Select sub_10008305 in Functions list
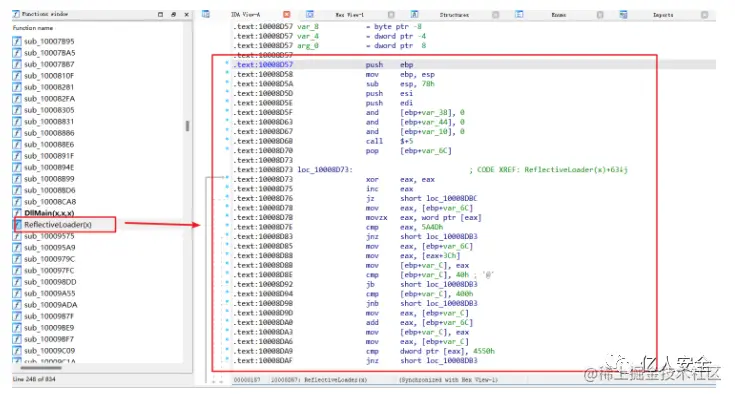 click(49, 110)
